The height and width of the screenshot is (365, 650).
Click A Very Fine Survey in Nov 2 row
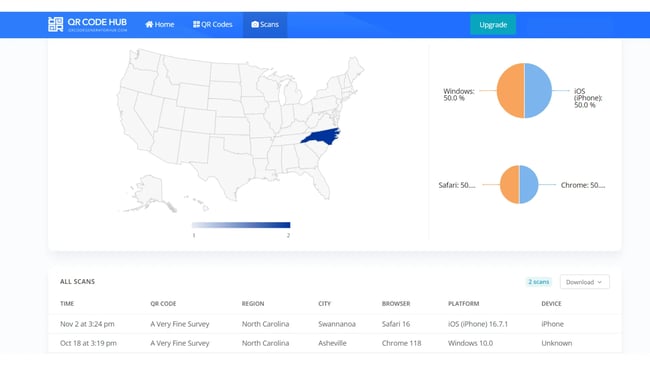click(x=180, y=324)
